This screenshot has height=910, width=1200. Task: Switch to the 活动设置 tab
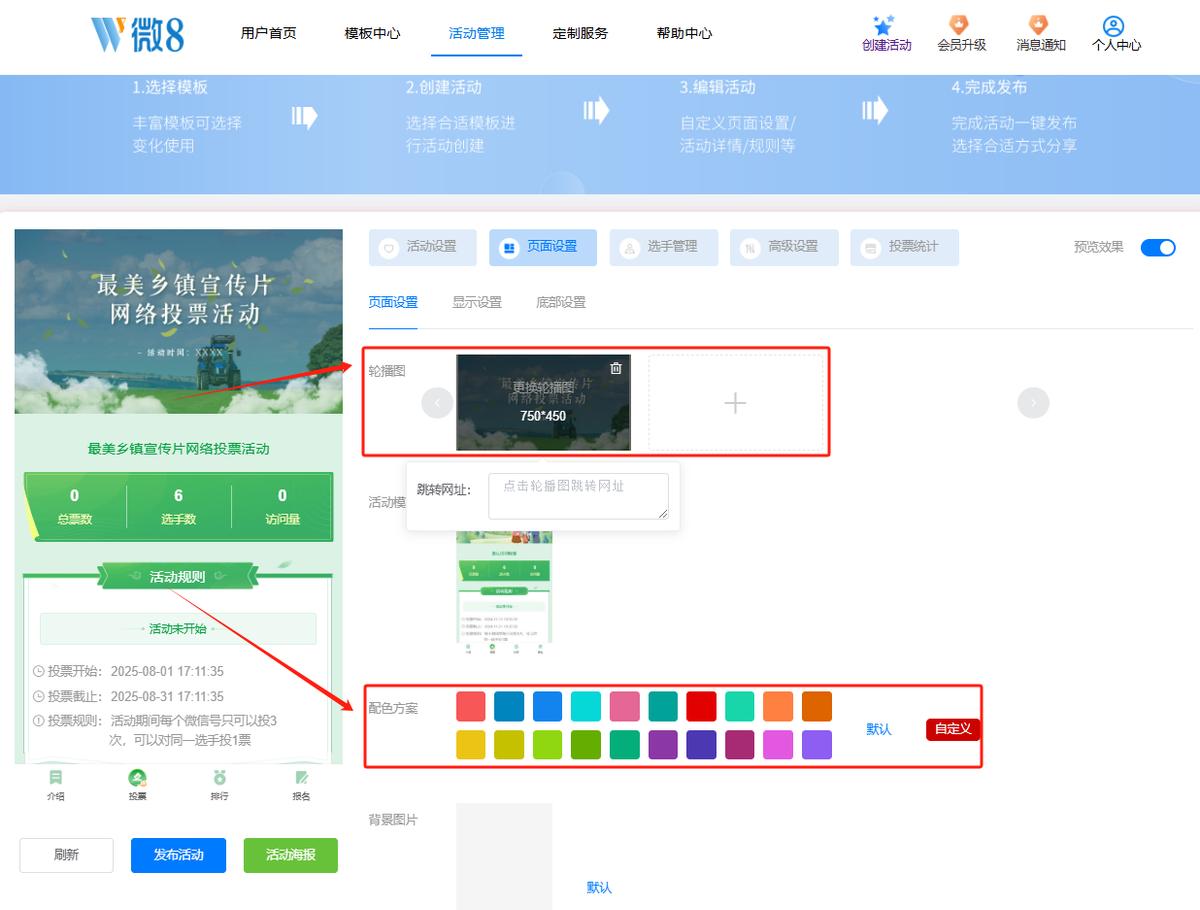pyautogui.click(x=423, y=247)
